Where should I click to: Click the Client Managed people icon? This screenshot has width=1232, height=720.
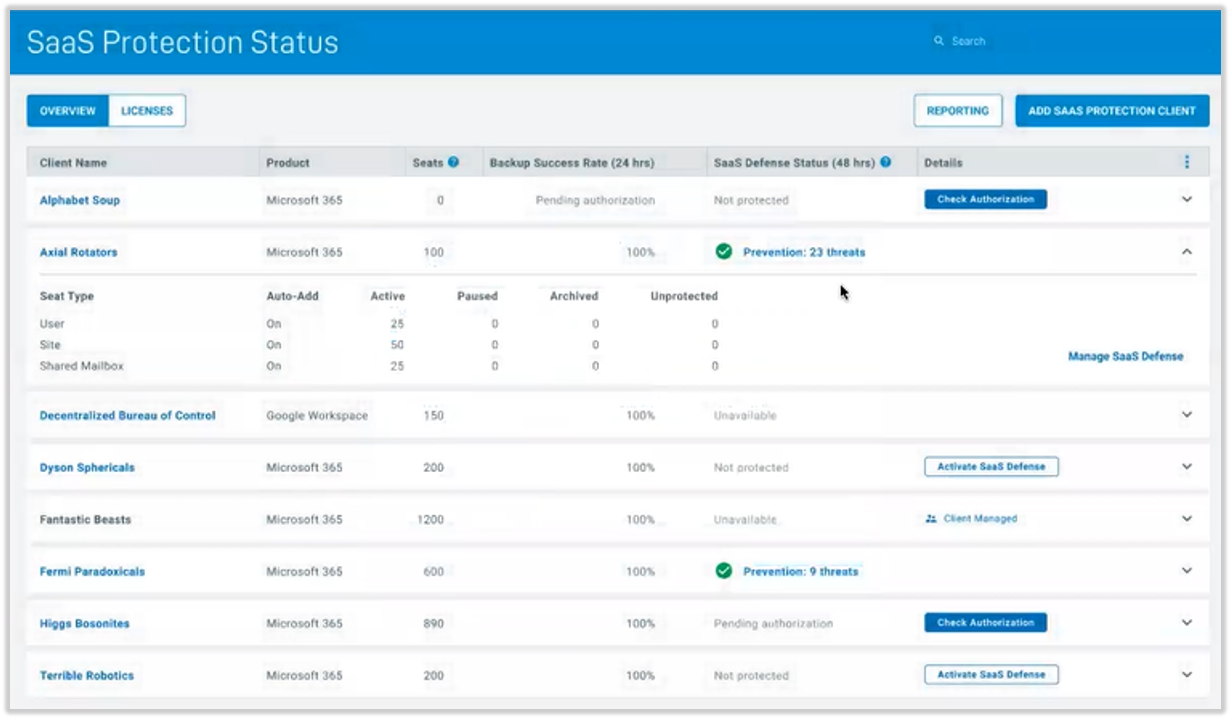tap(931, 519)
